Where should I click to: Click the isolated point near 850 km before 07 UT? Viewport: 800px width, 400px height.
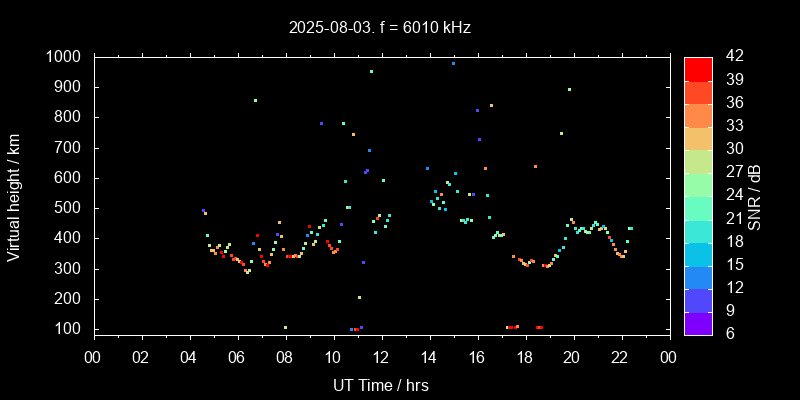click(255, 100)
